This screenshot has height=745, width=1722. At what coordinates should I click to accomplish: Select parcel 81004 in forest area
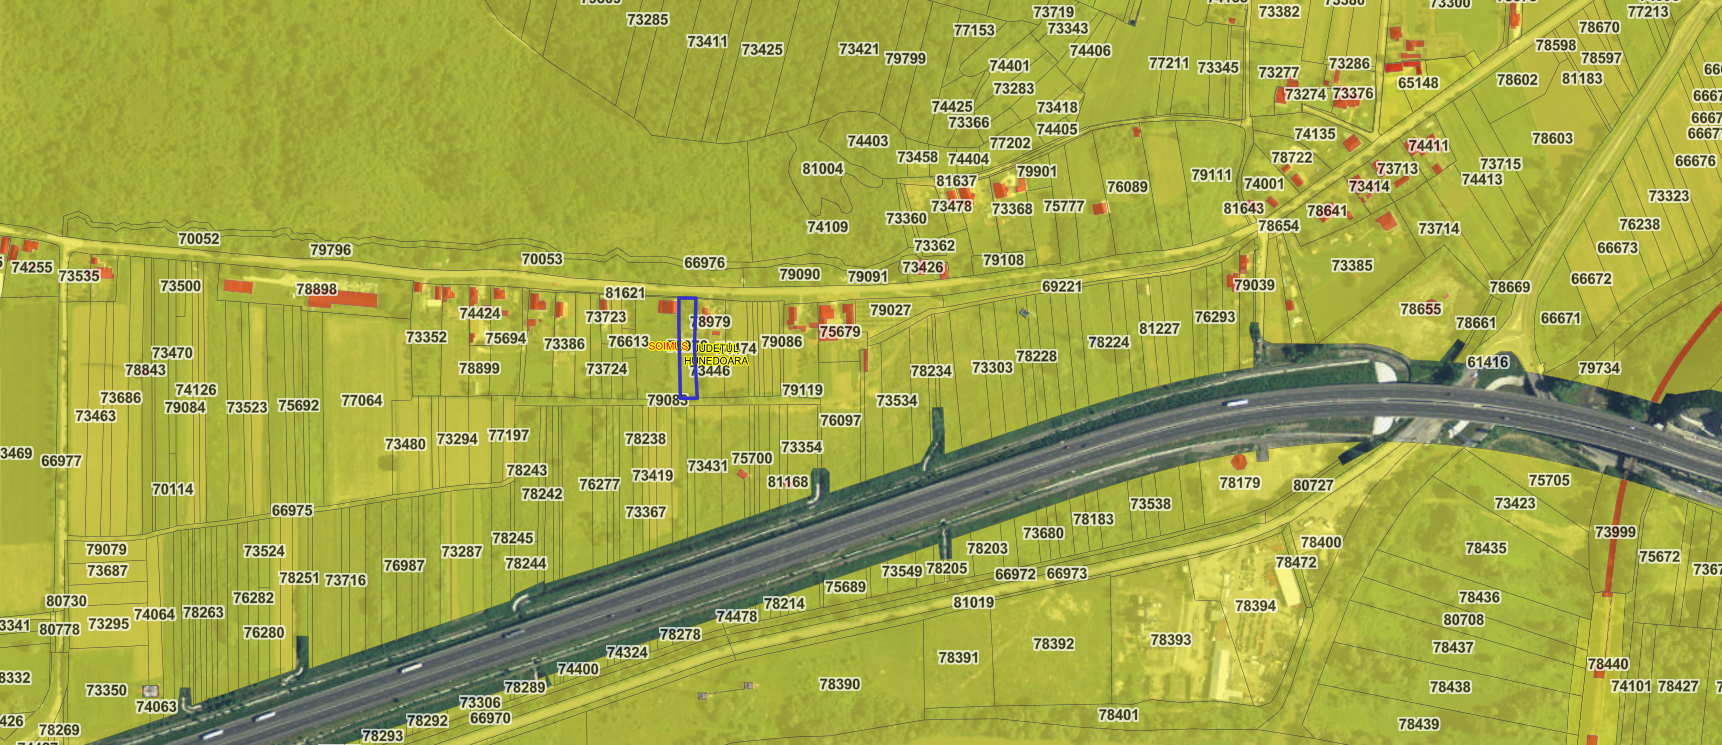[x=822, y=169]
